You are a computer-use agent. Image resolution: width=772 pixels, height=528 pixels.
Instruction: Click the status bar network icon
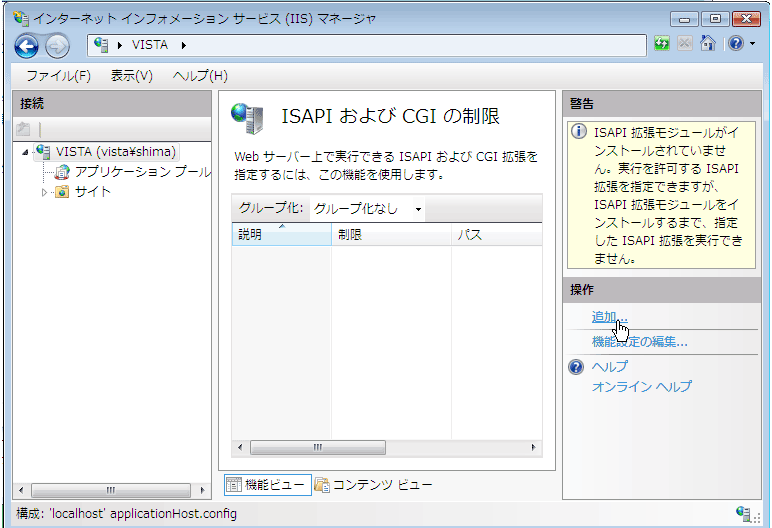[x=743, y=513]
